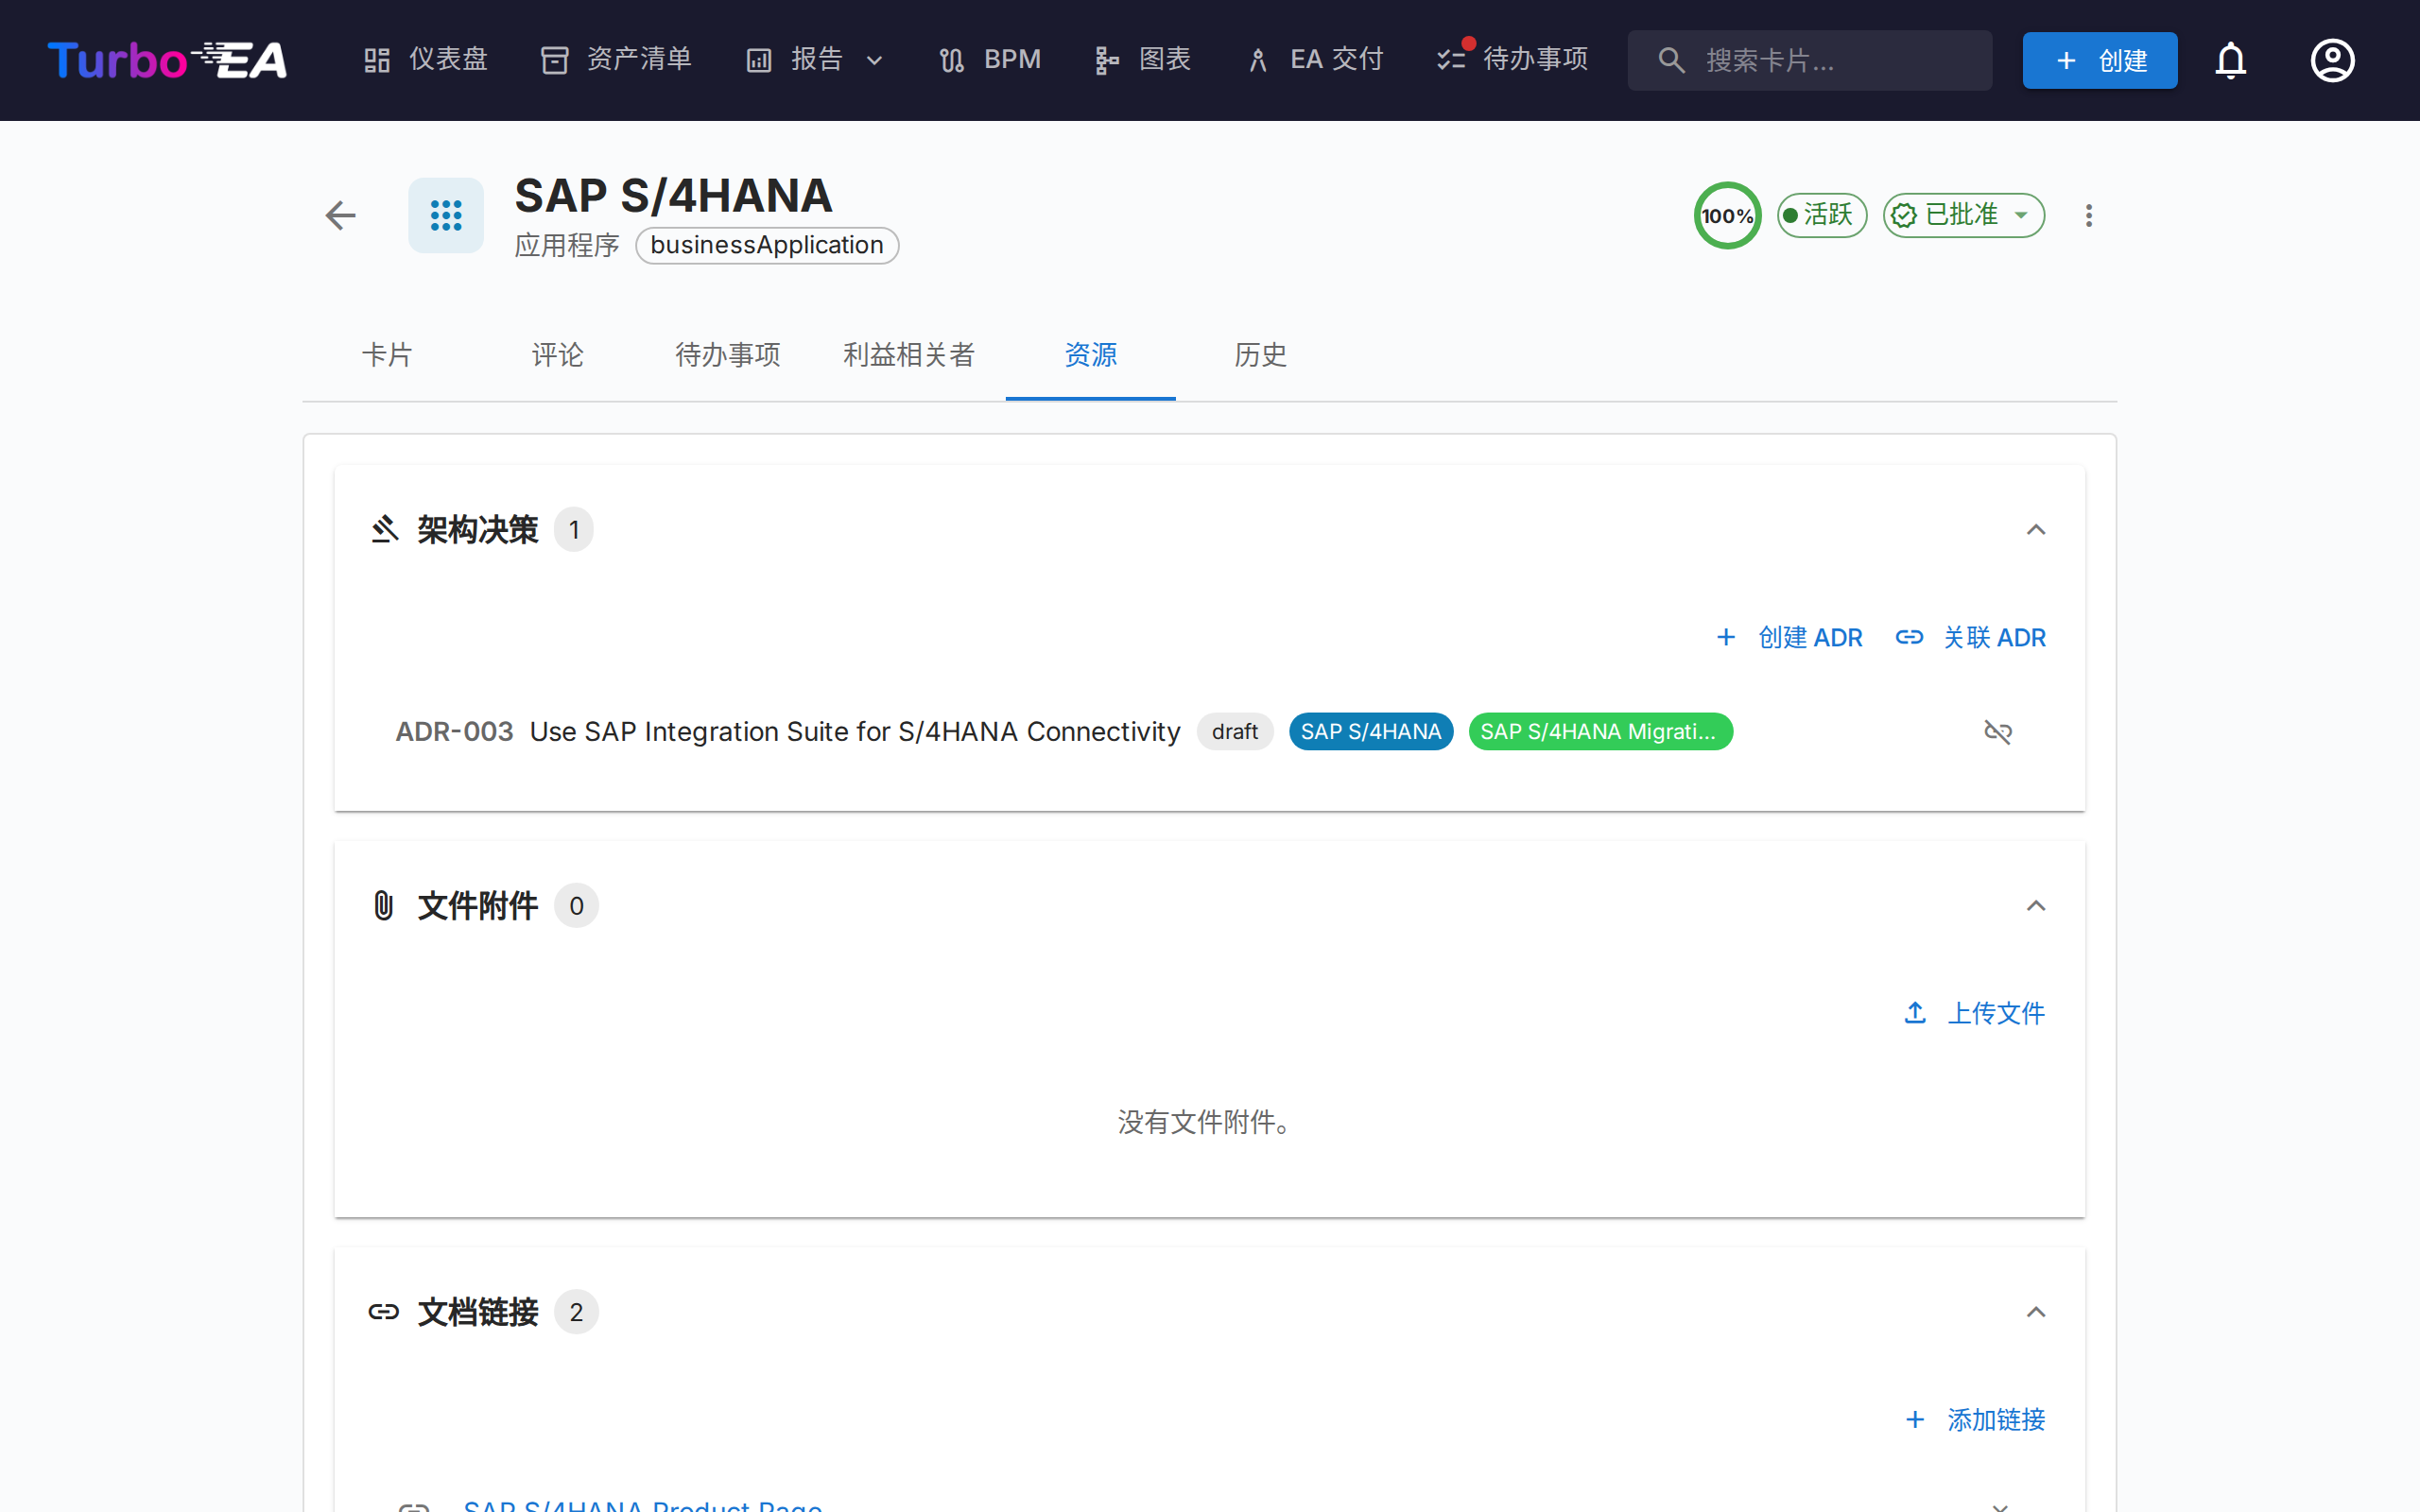Click the green SAP S/4HANA Migrati... chip

coord(1599,732)
